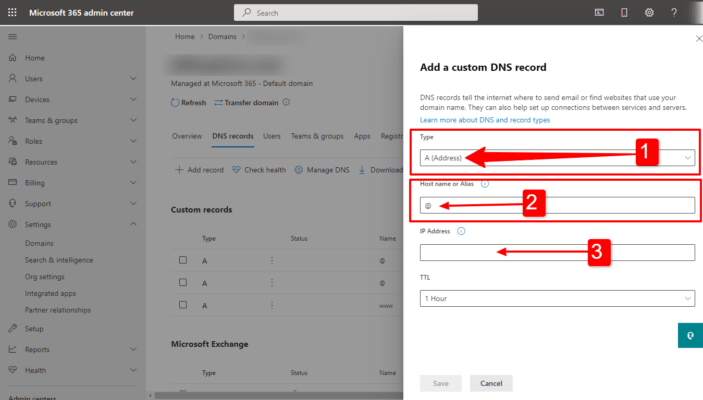Screen dimensions: 703x400
Task: Open the settings gear in header
Action: (x=649, y=12)
